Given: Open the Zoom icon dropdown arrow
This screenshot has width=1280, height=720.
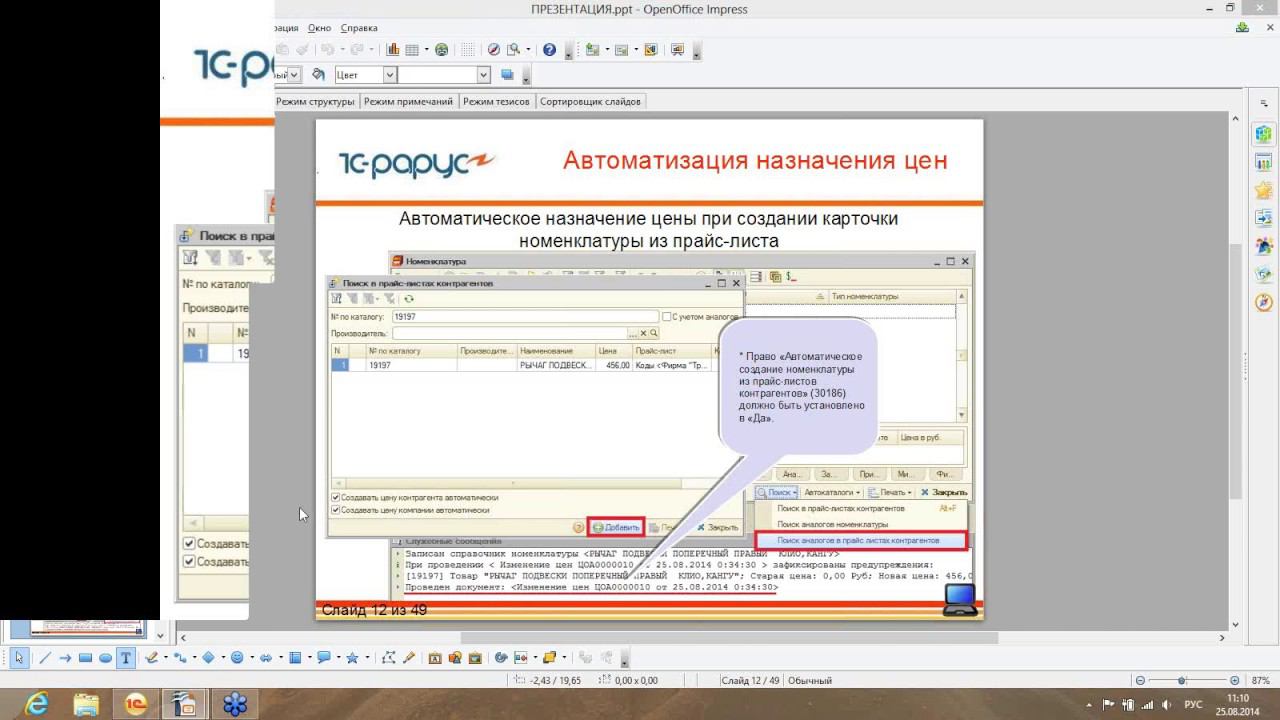Looking at the screenshot, I should click(528, 49).
